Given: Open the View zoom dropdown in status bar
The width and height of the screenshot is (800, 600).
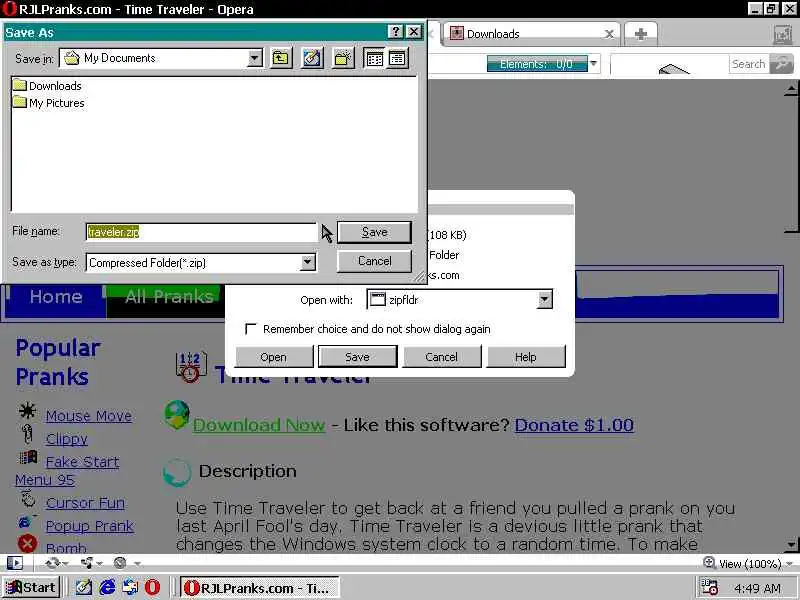Looking at the screenshot, I should [x=790, y=563].
